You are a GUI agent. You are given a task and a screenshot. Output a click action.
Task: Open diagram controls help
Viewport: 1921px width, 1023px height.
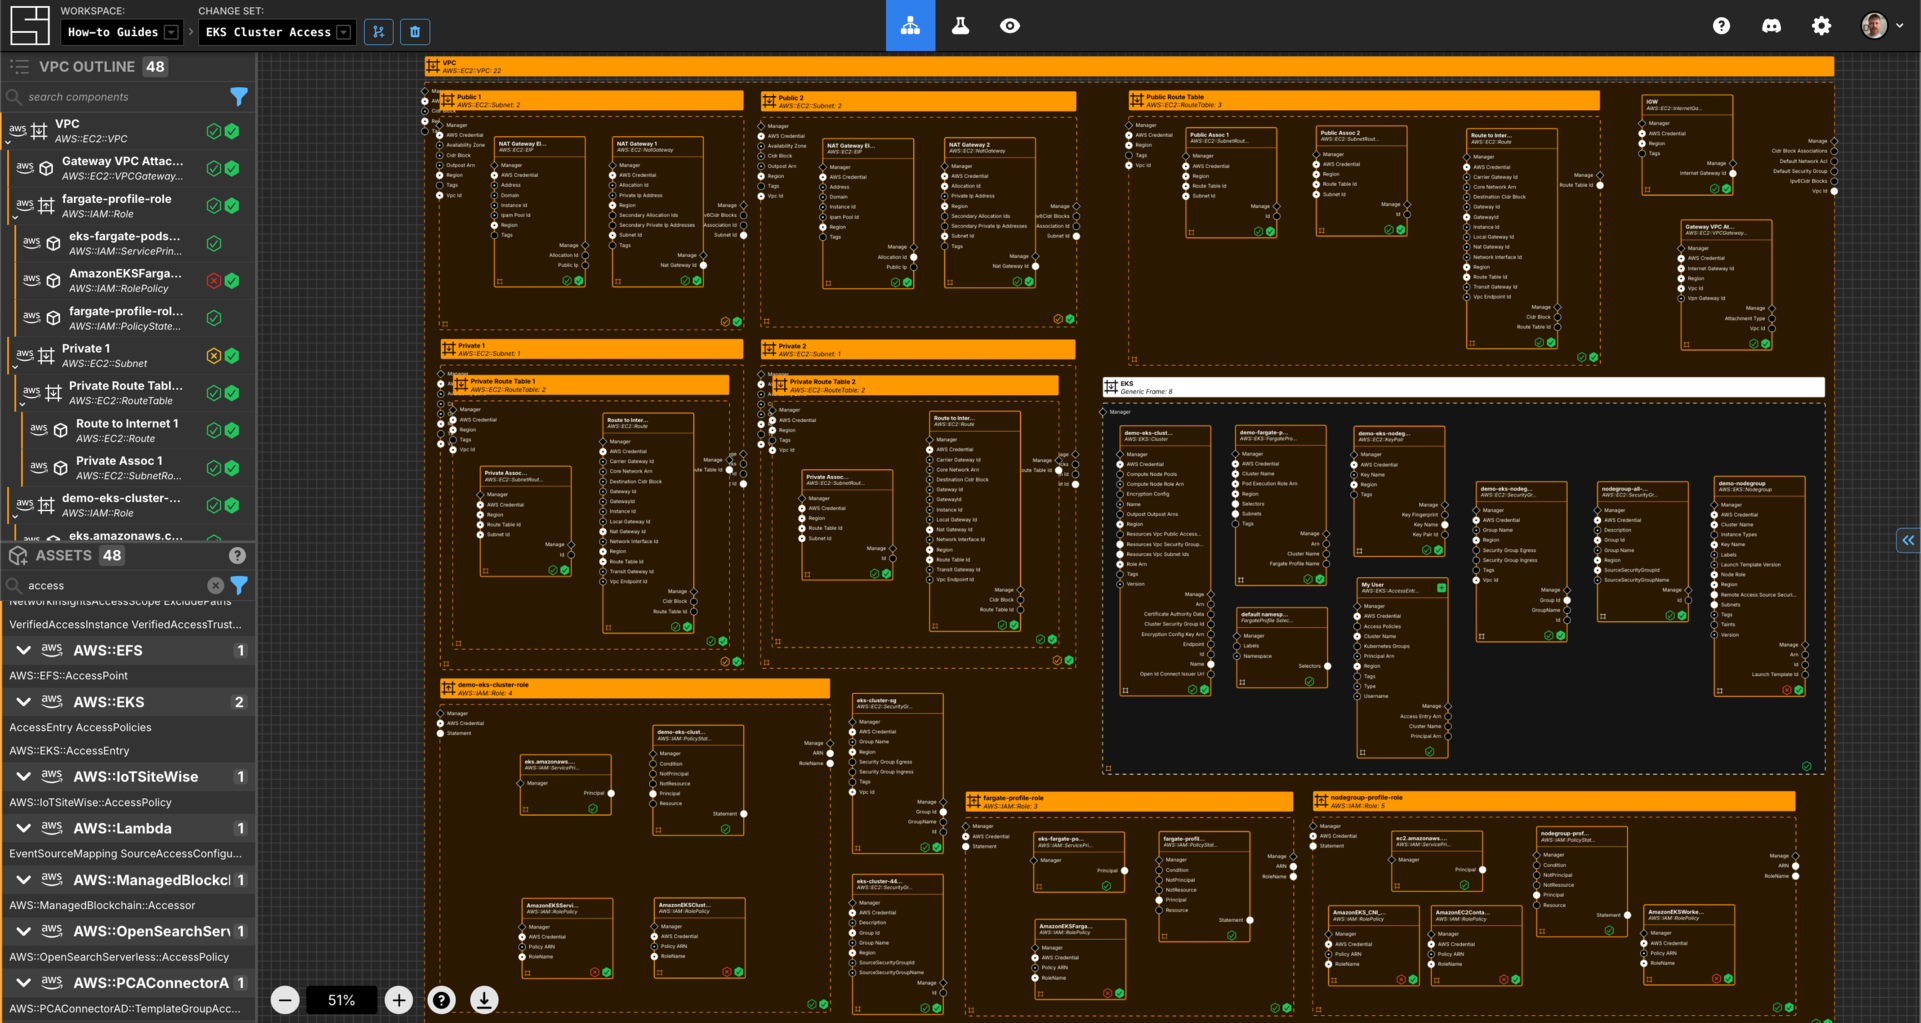pyautogui.click(x=442, y=1000)
